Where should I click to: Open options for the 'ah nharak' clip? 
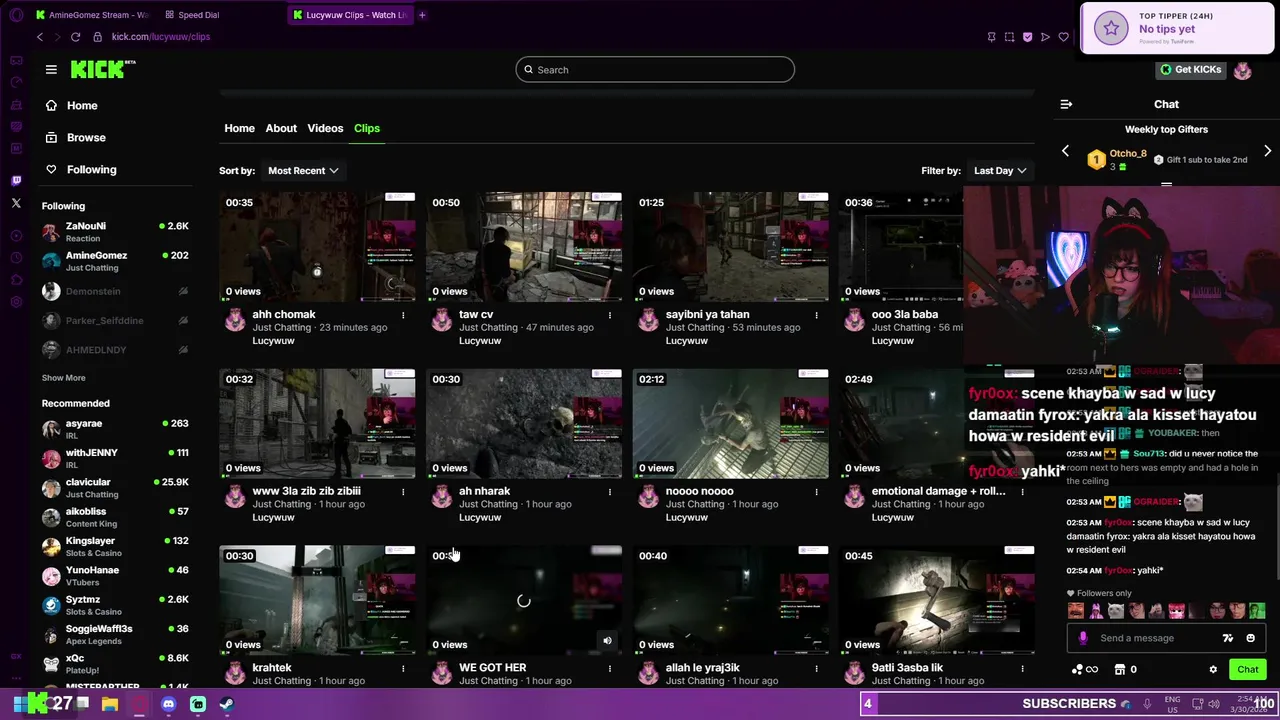[609, 492]
